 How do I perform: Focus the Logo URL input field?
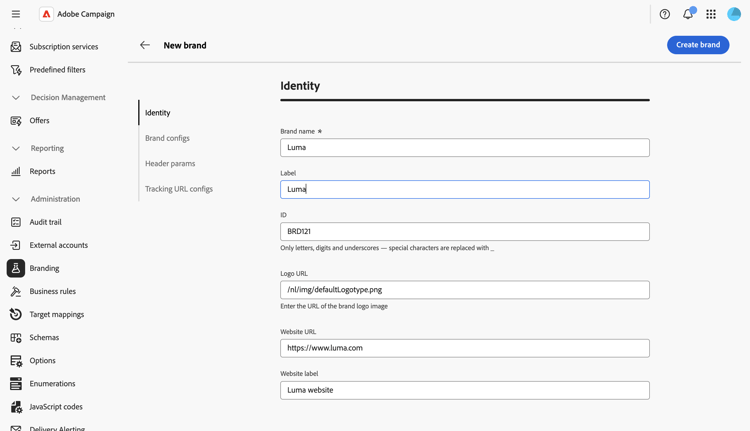point(464,290)
